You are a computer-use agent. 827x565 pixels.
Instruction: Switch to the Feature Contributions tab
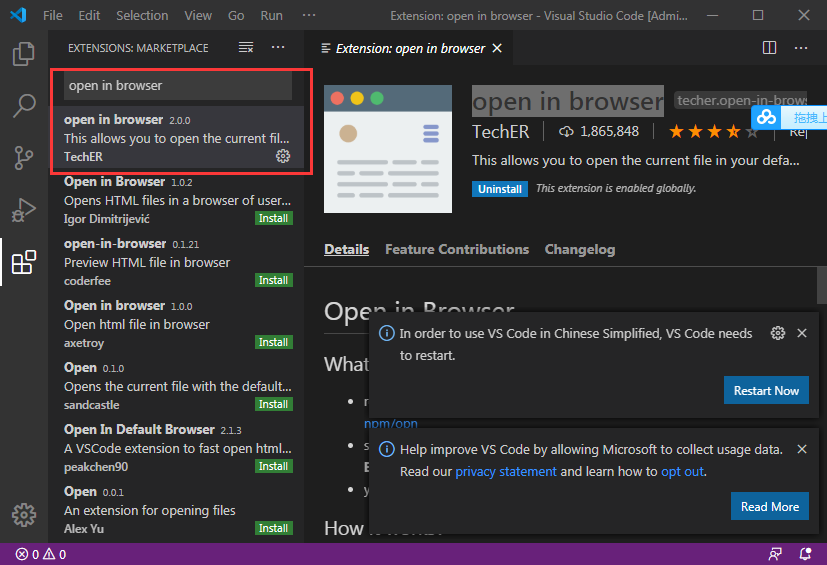pos(457,249)
